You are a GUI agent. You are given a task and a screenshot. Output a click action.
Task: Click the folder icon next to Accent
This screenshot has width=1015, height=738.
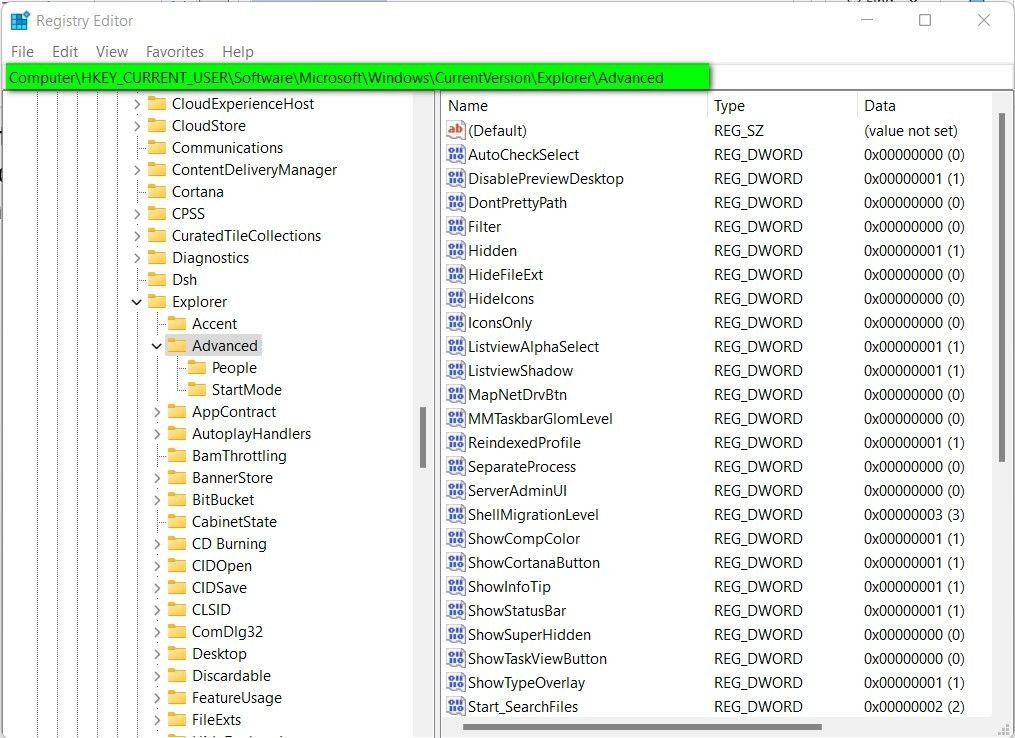[177, 324]
